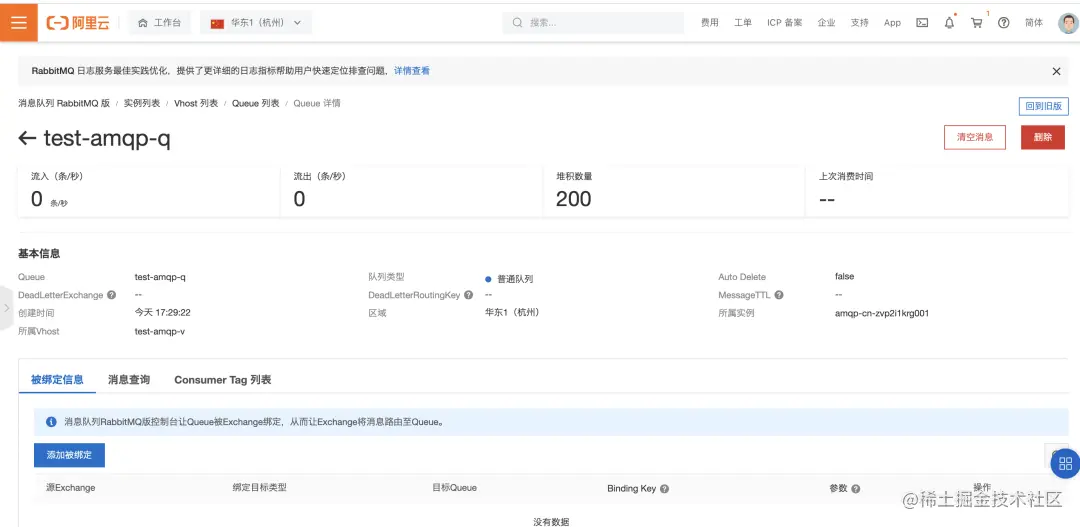This screenshot has width=1080, height=527.
Task: Open the 工单 ticket menu
Action: (x=742, y=23)
